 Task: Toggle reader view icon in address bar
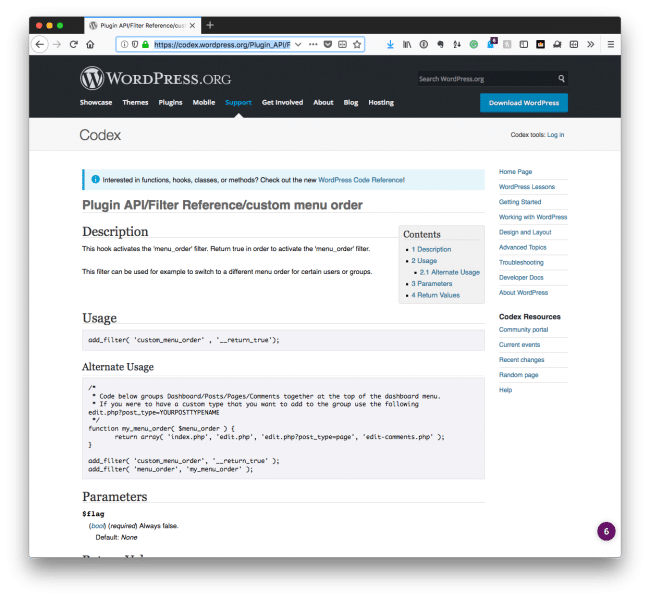pyautogui.click(x=342, y=44)
